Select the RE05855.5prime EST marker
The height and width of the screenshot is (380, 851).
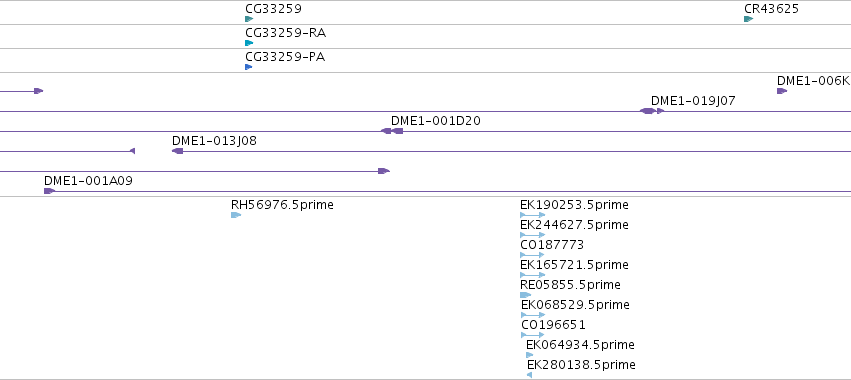coord(525,295)
